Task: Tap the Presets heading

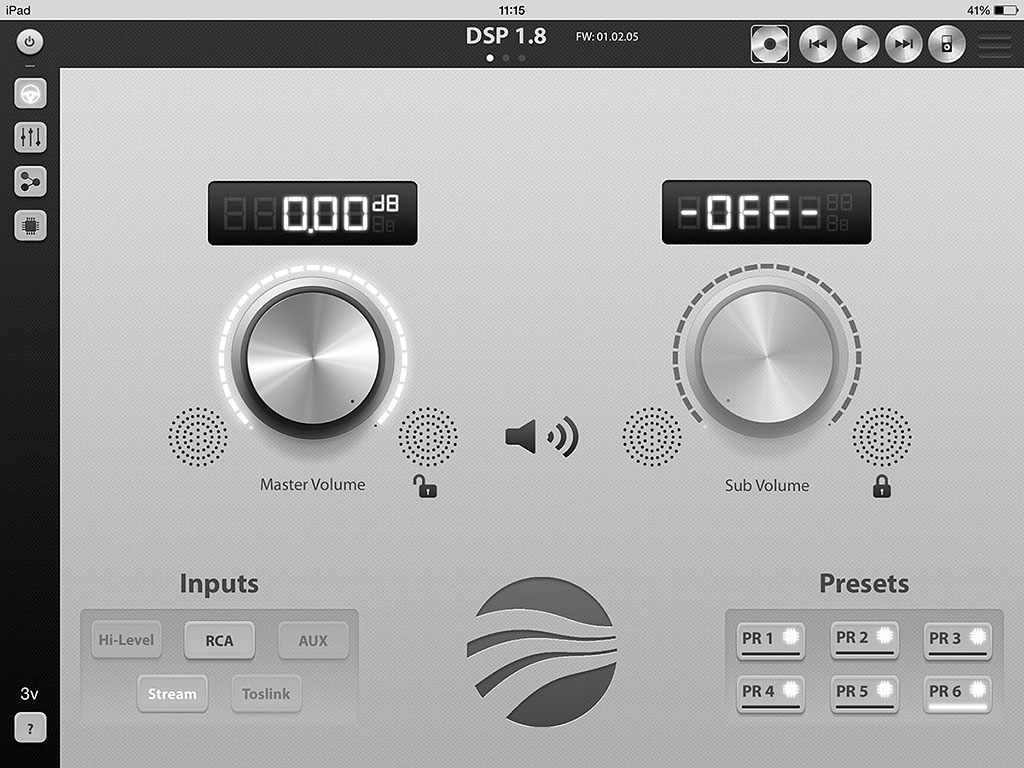Action: [864, 583]
